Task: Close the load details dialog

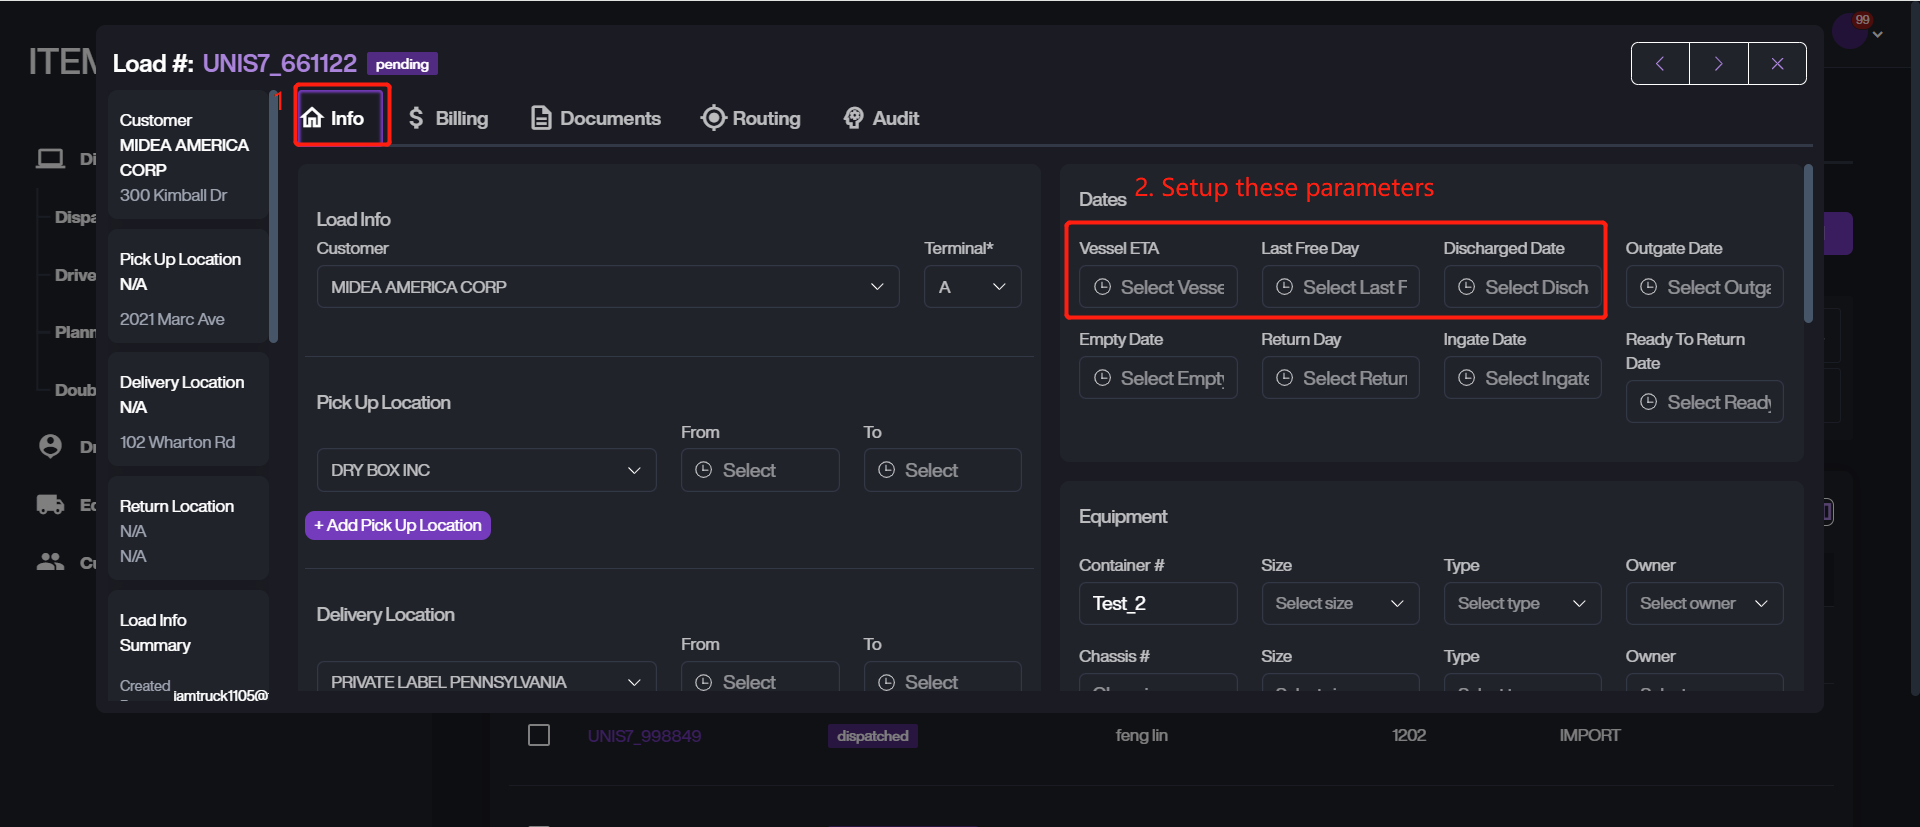Action: [x=1777, y=64]
